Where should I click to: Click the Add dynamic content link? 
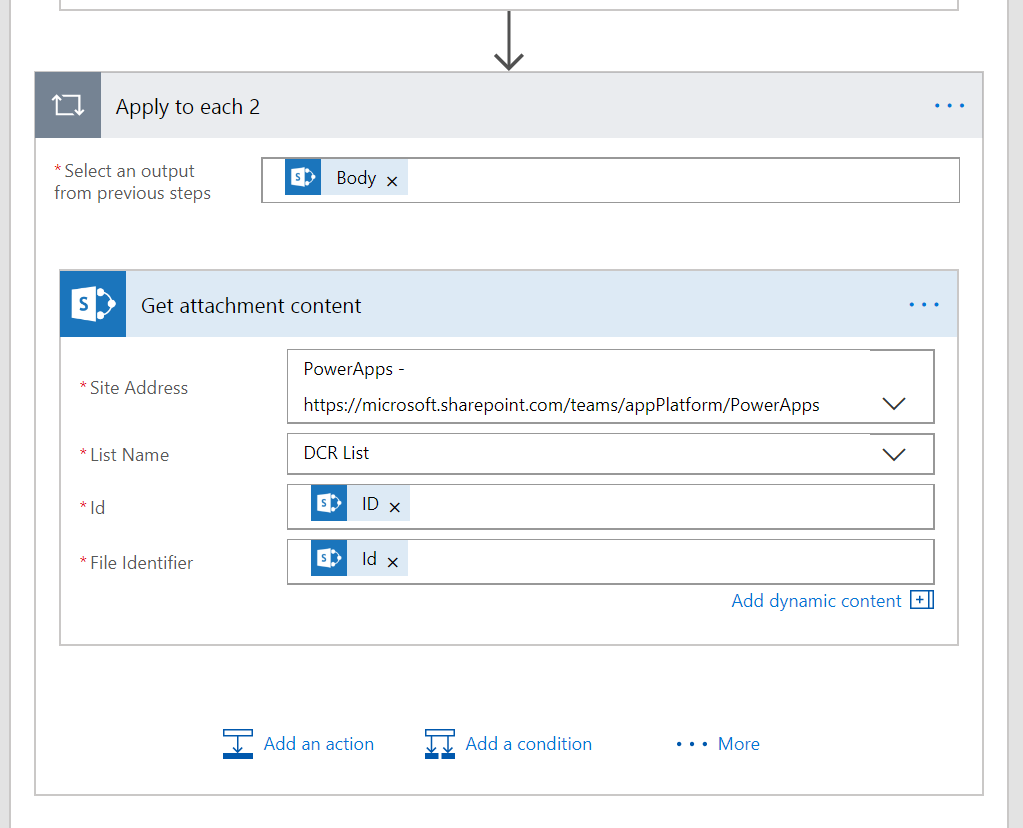click(x=816, y=600)
